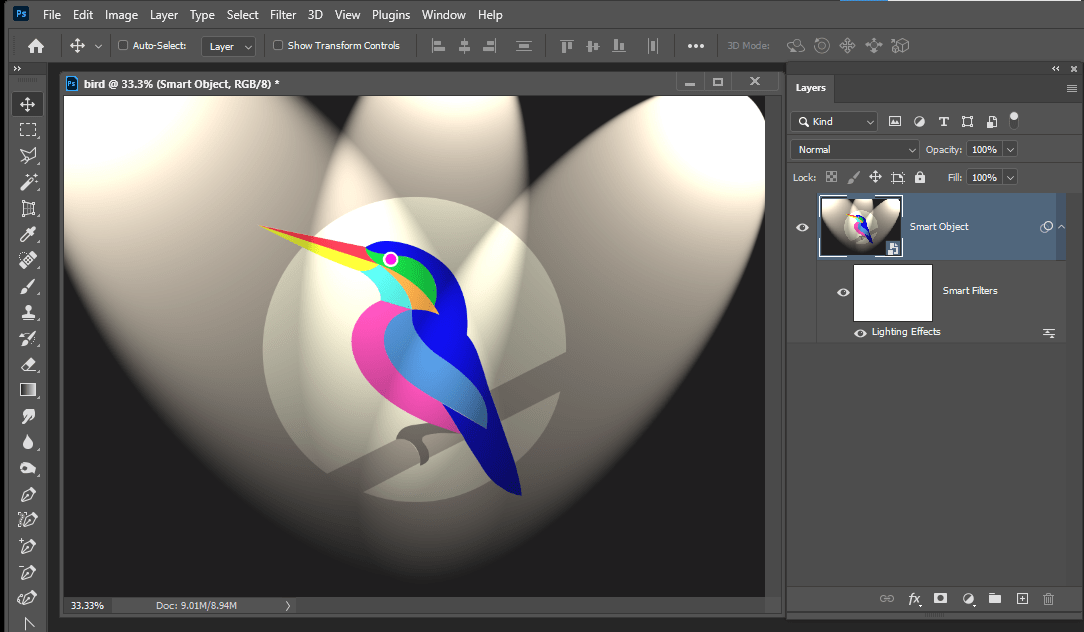Click the Add layer mask icon

[x=940, y=598]
